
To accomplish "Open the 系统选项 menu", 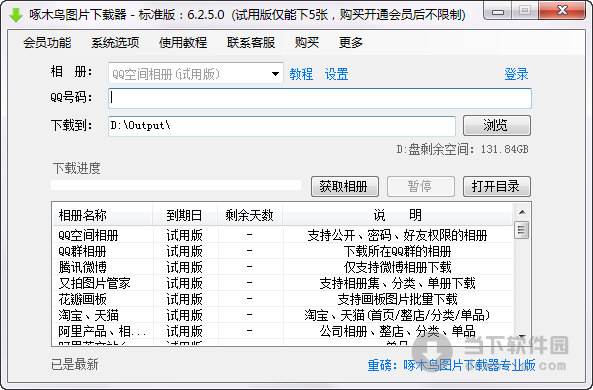I will 115,42.
